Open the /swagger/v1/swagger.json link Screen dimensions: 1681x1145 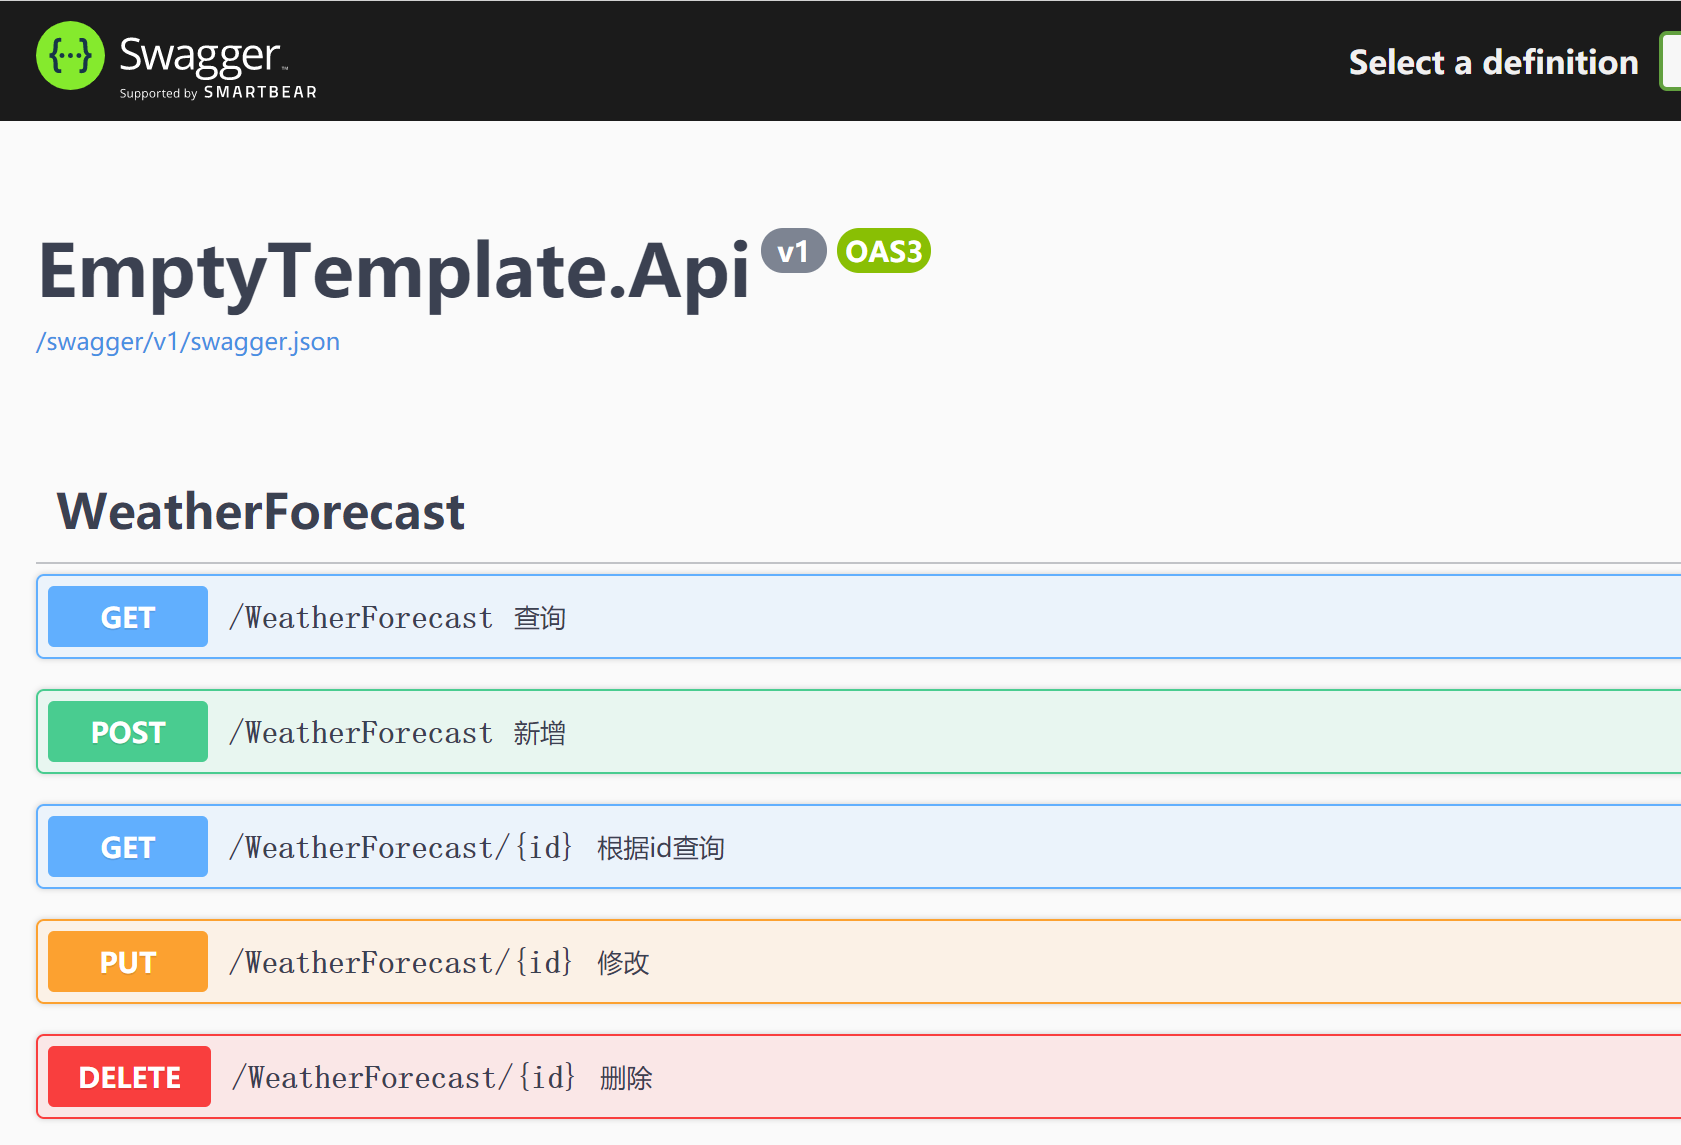[x=188, y=342]
